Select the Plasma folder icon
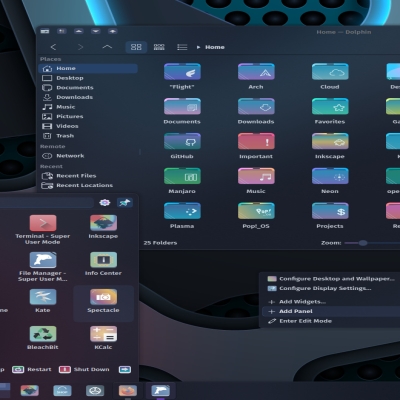400x400 pixels. point(182,211)
